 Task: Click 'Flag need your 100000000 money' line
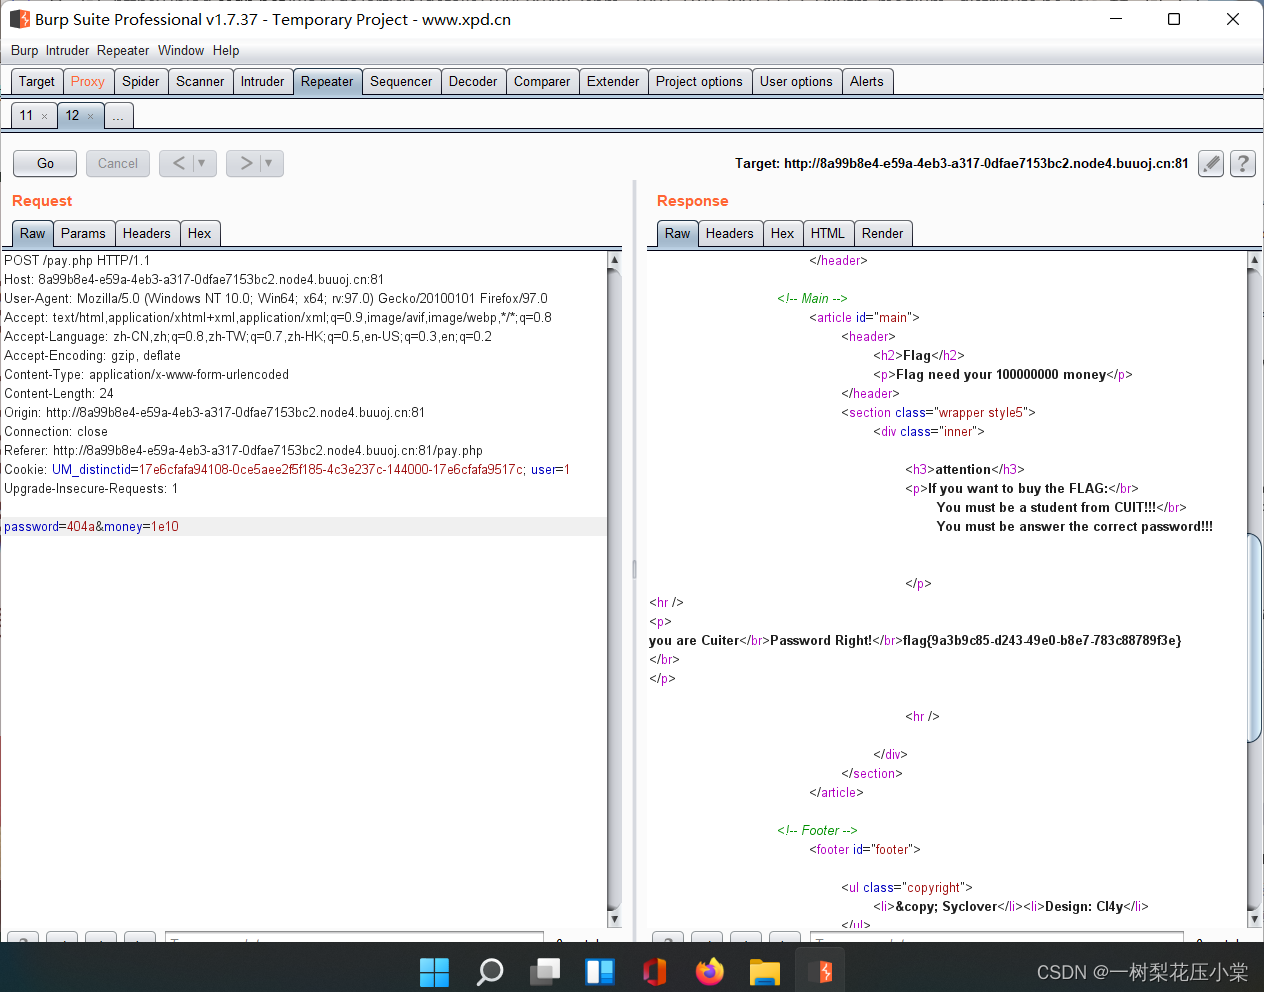click(1001, 375)
